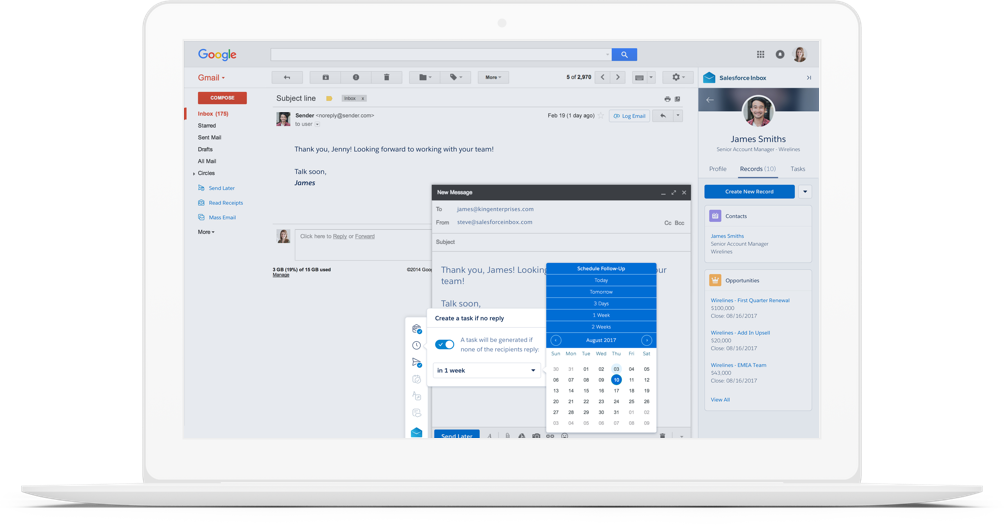The height and width of the screenshot is (525, 1004).
Task: Toggle the create task if no reply switch
Action: coord(445,344)
